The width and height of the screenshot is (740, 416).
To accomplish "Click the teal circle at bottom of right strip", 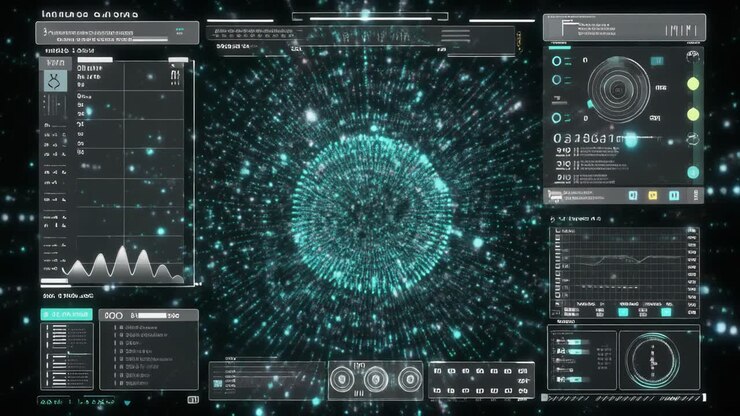I will (x=693, y=172).
